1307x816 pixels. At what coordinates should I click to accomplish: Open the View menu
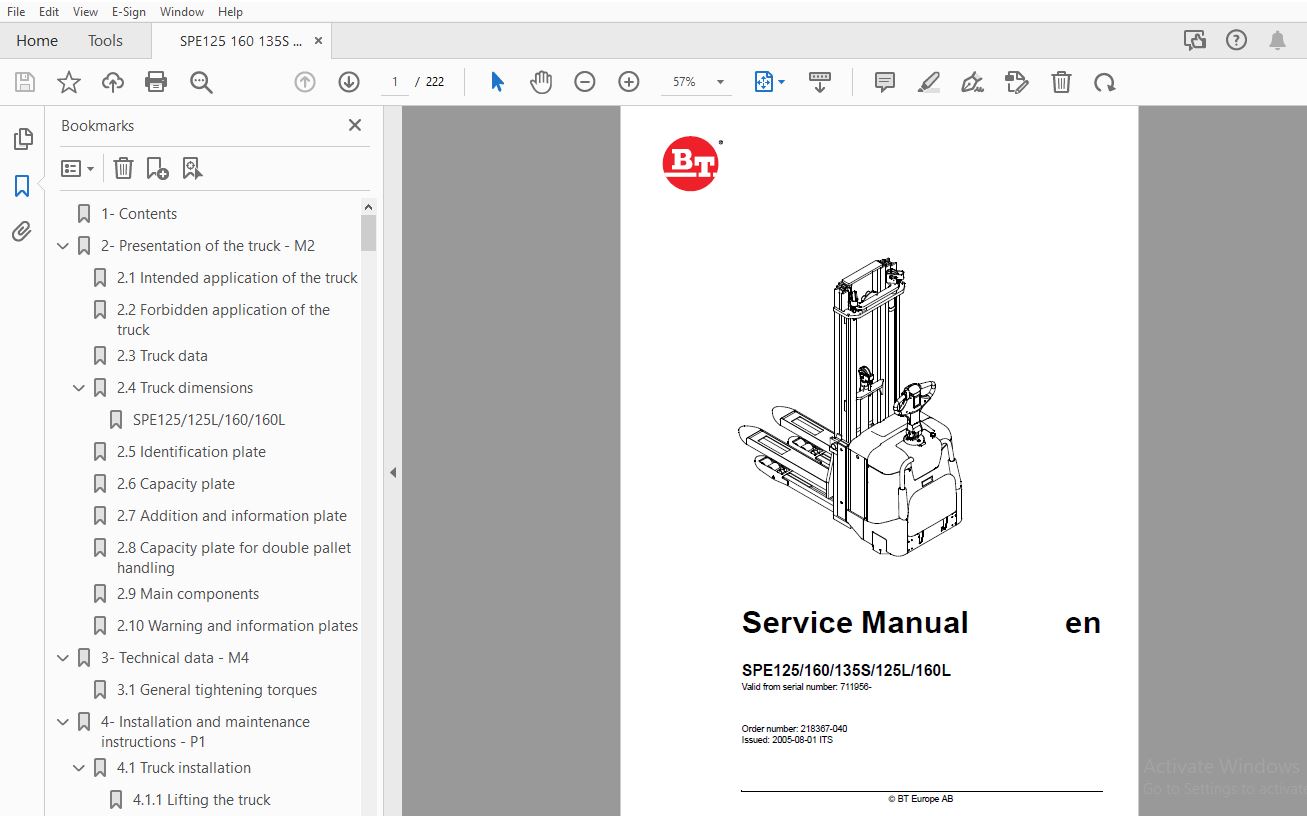tap(86, 12)
